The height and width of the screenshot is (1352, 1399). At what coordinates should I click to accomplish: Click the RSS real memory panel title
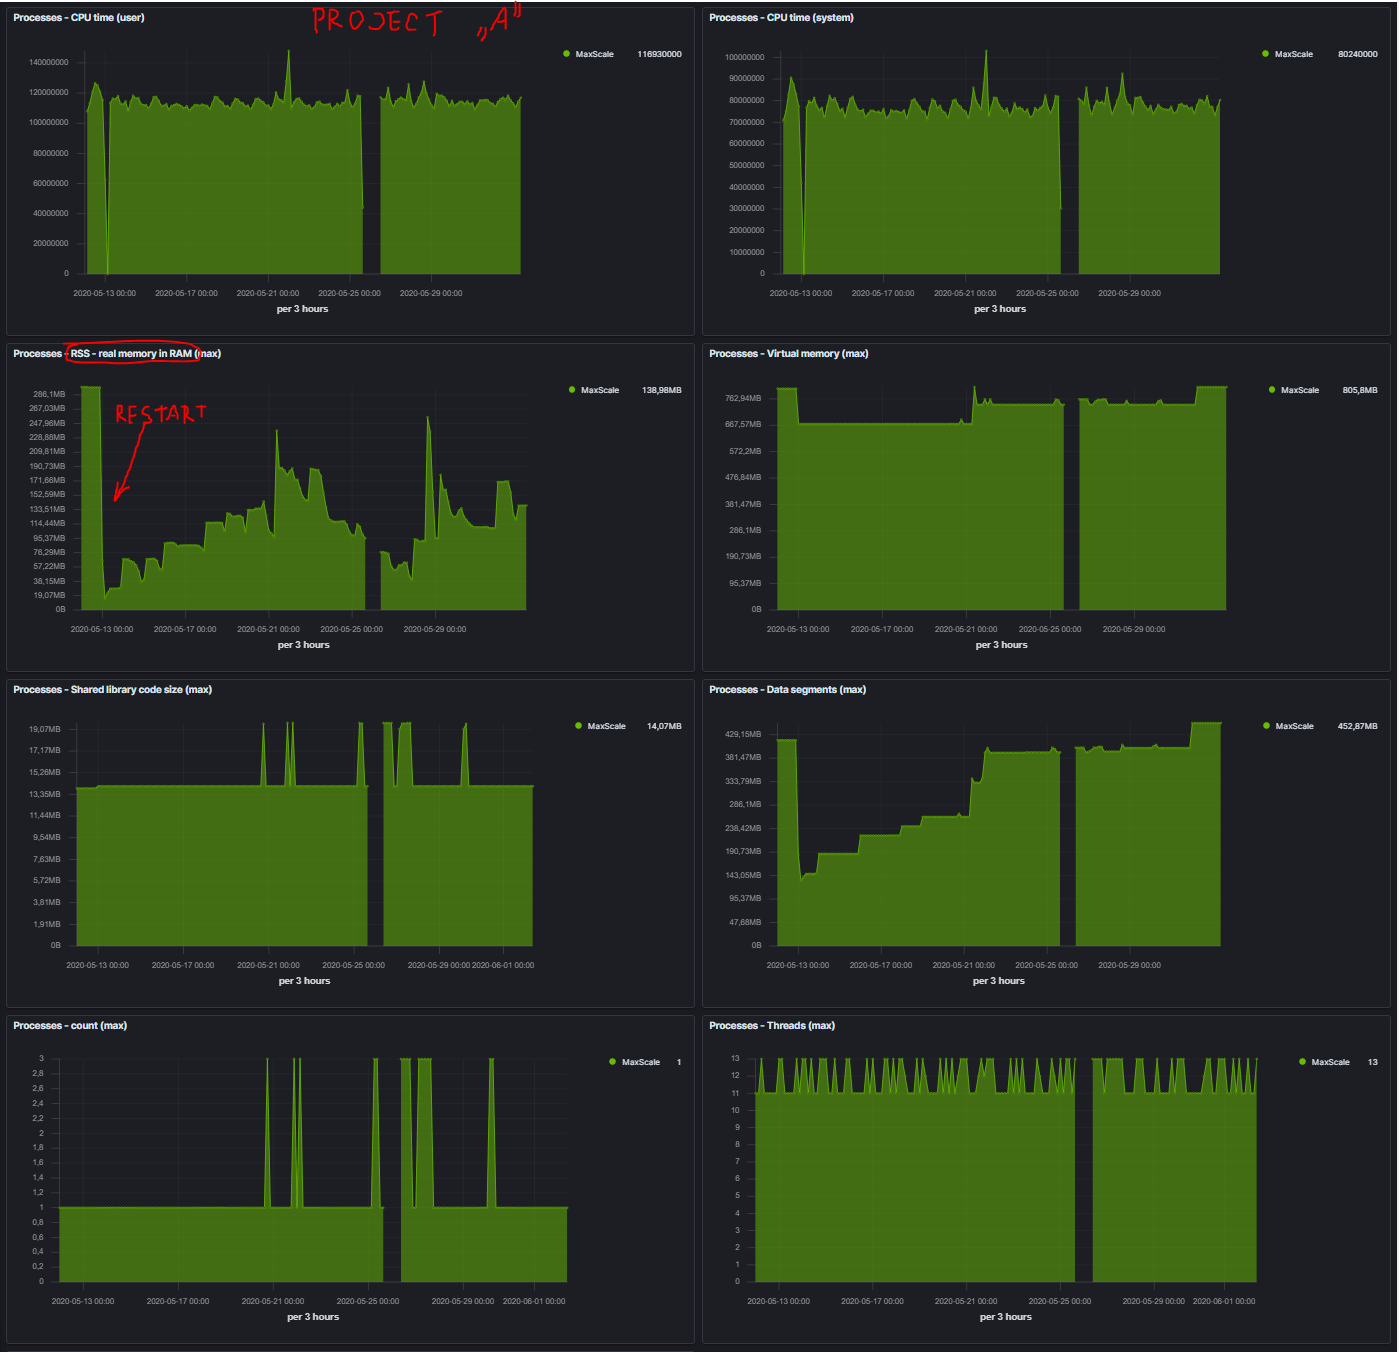(x=116, y=354)
